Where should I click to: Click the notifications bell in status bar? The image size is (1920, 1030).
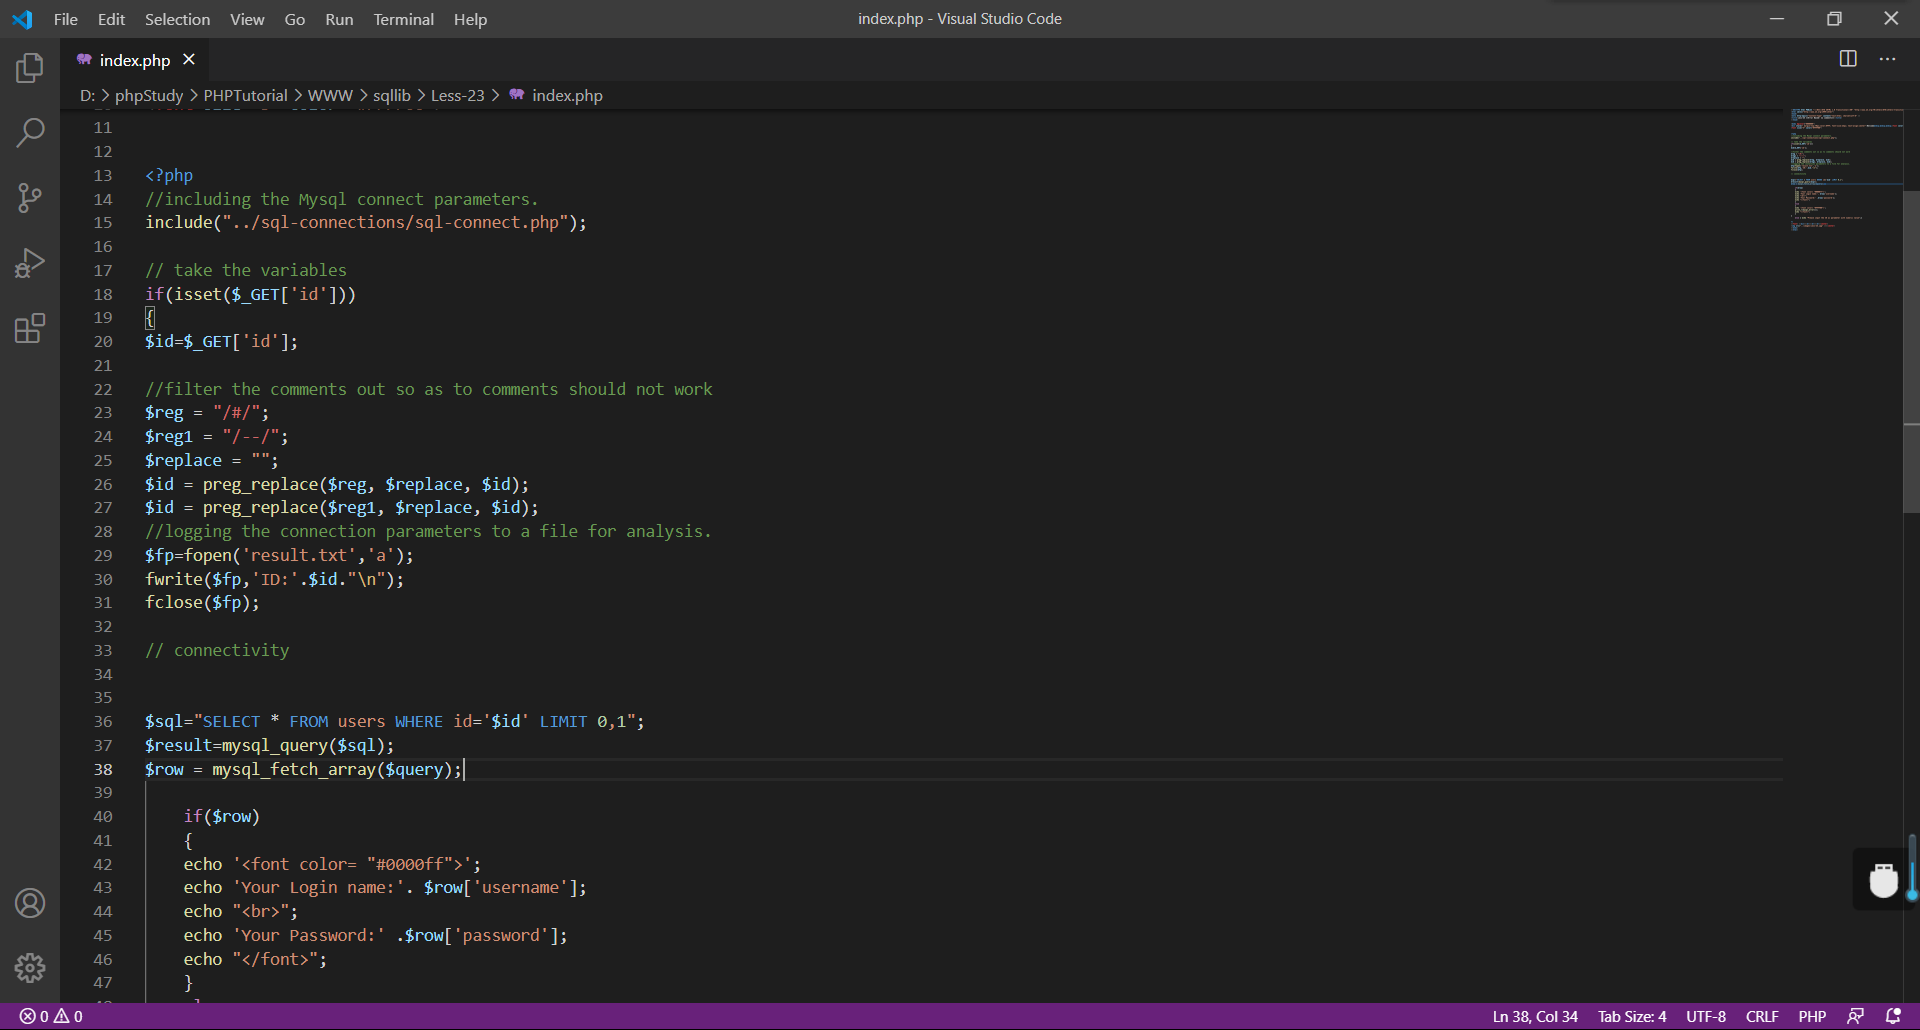coord(1893,1016)
